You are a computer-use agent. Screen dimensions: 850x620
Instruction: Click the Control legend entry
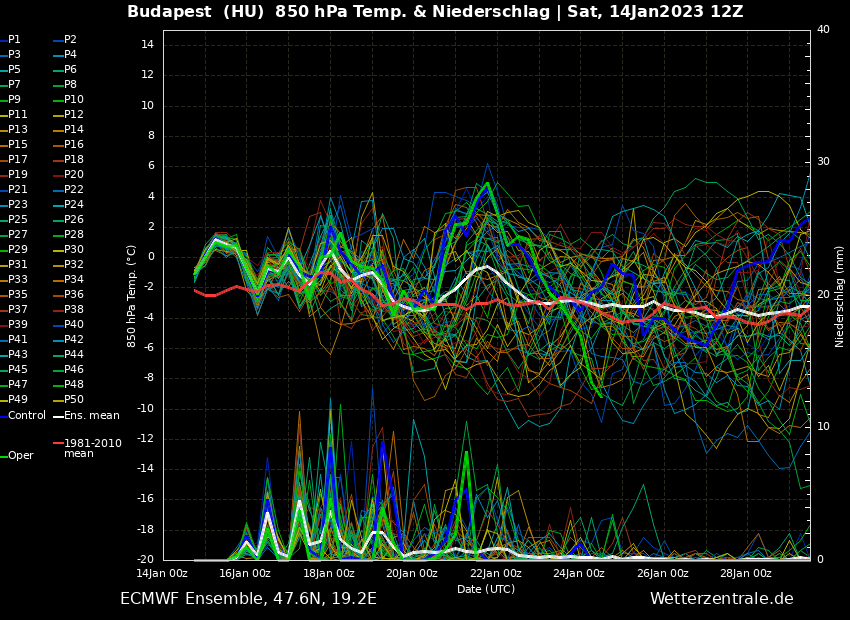pyautogui.click(x=27, y=415)
